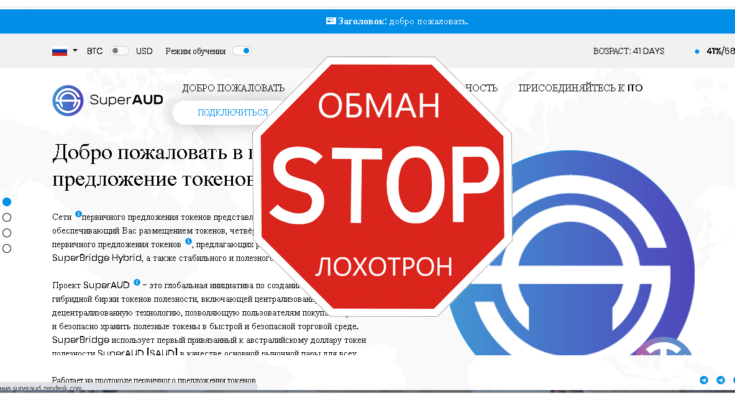735x400 pixels.
Task: Select the first slide indicator dot
Action: point(7,202)
